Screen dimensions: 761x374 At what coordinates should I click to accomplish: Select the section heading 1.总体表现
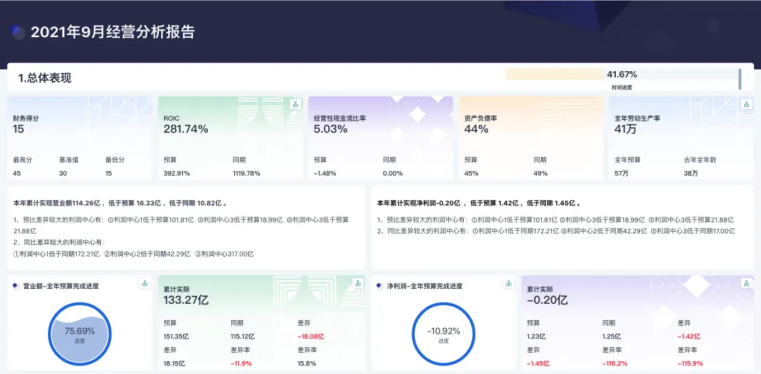click(45, 78)
